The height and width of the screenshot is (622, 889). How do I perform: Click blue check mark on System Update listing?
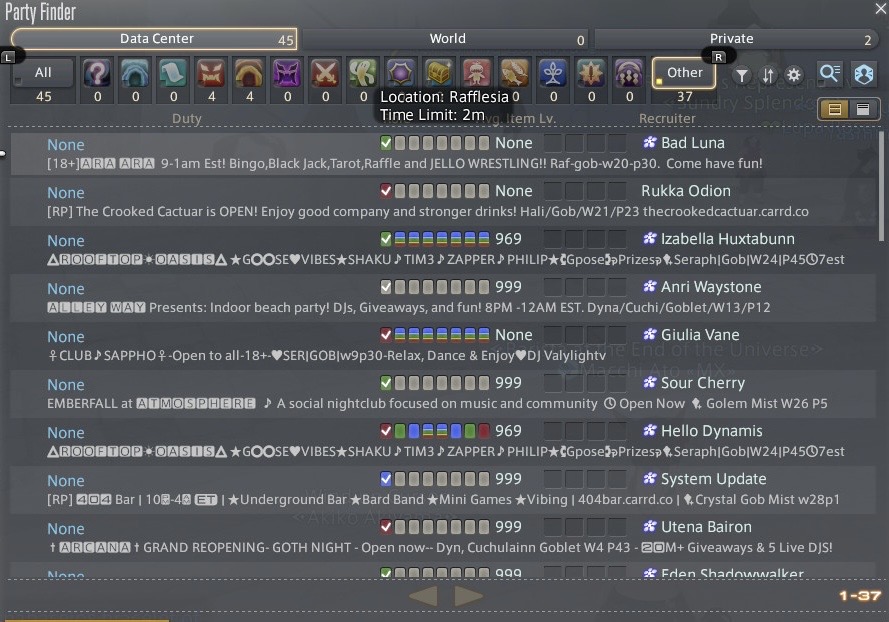[386, 479]
